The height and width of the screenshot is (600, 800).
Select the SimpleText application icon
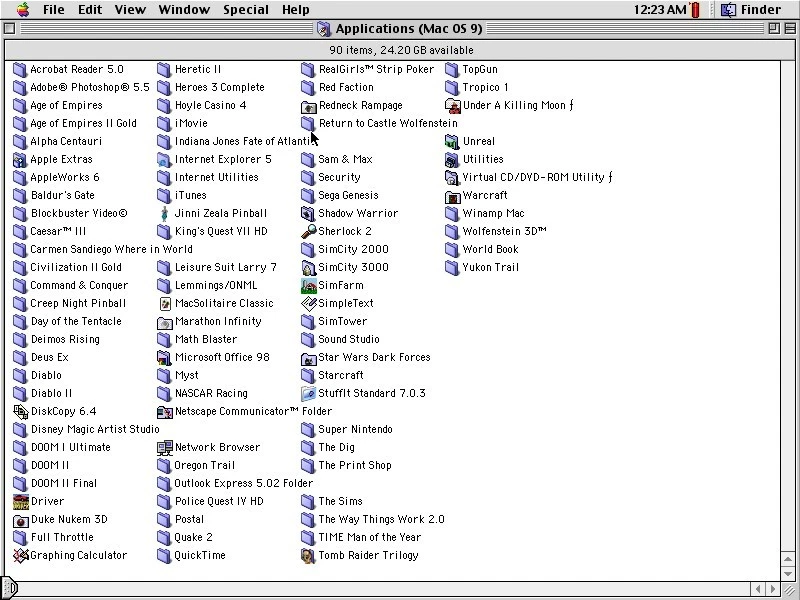coord(309,304)
